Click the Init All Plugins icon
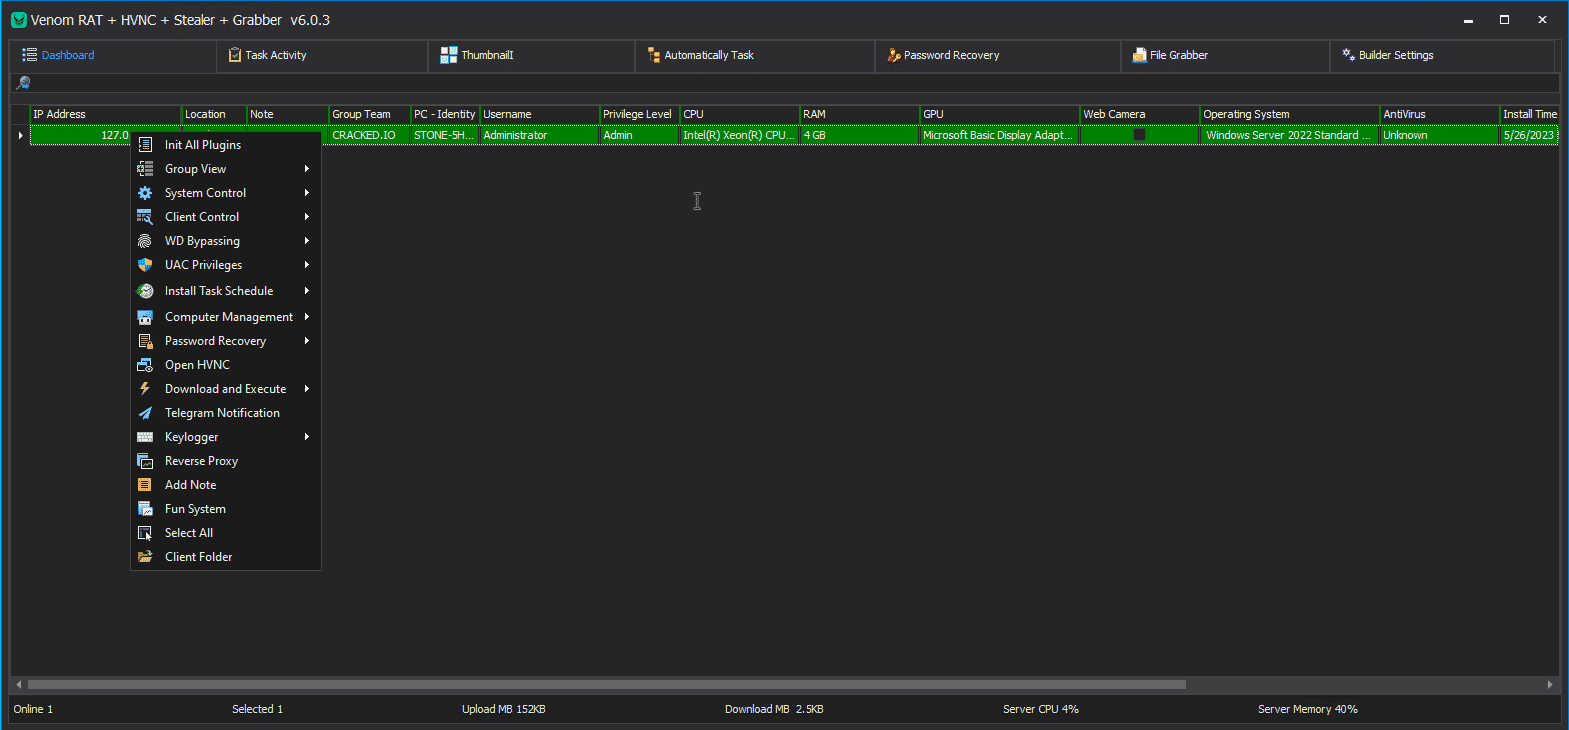The image size is (1569, 730). (145, 145)
